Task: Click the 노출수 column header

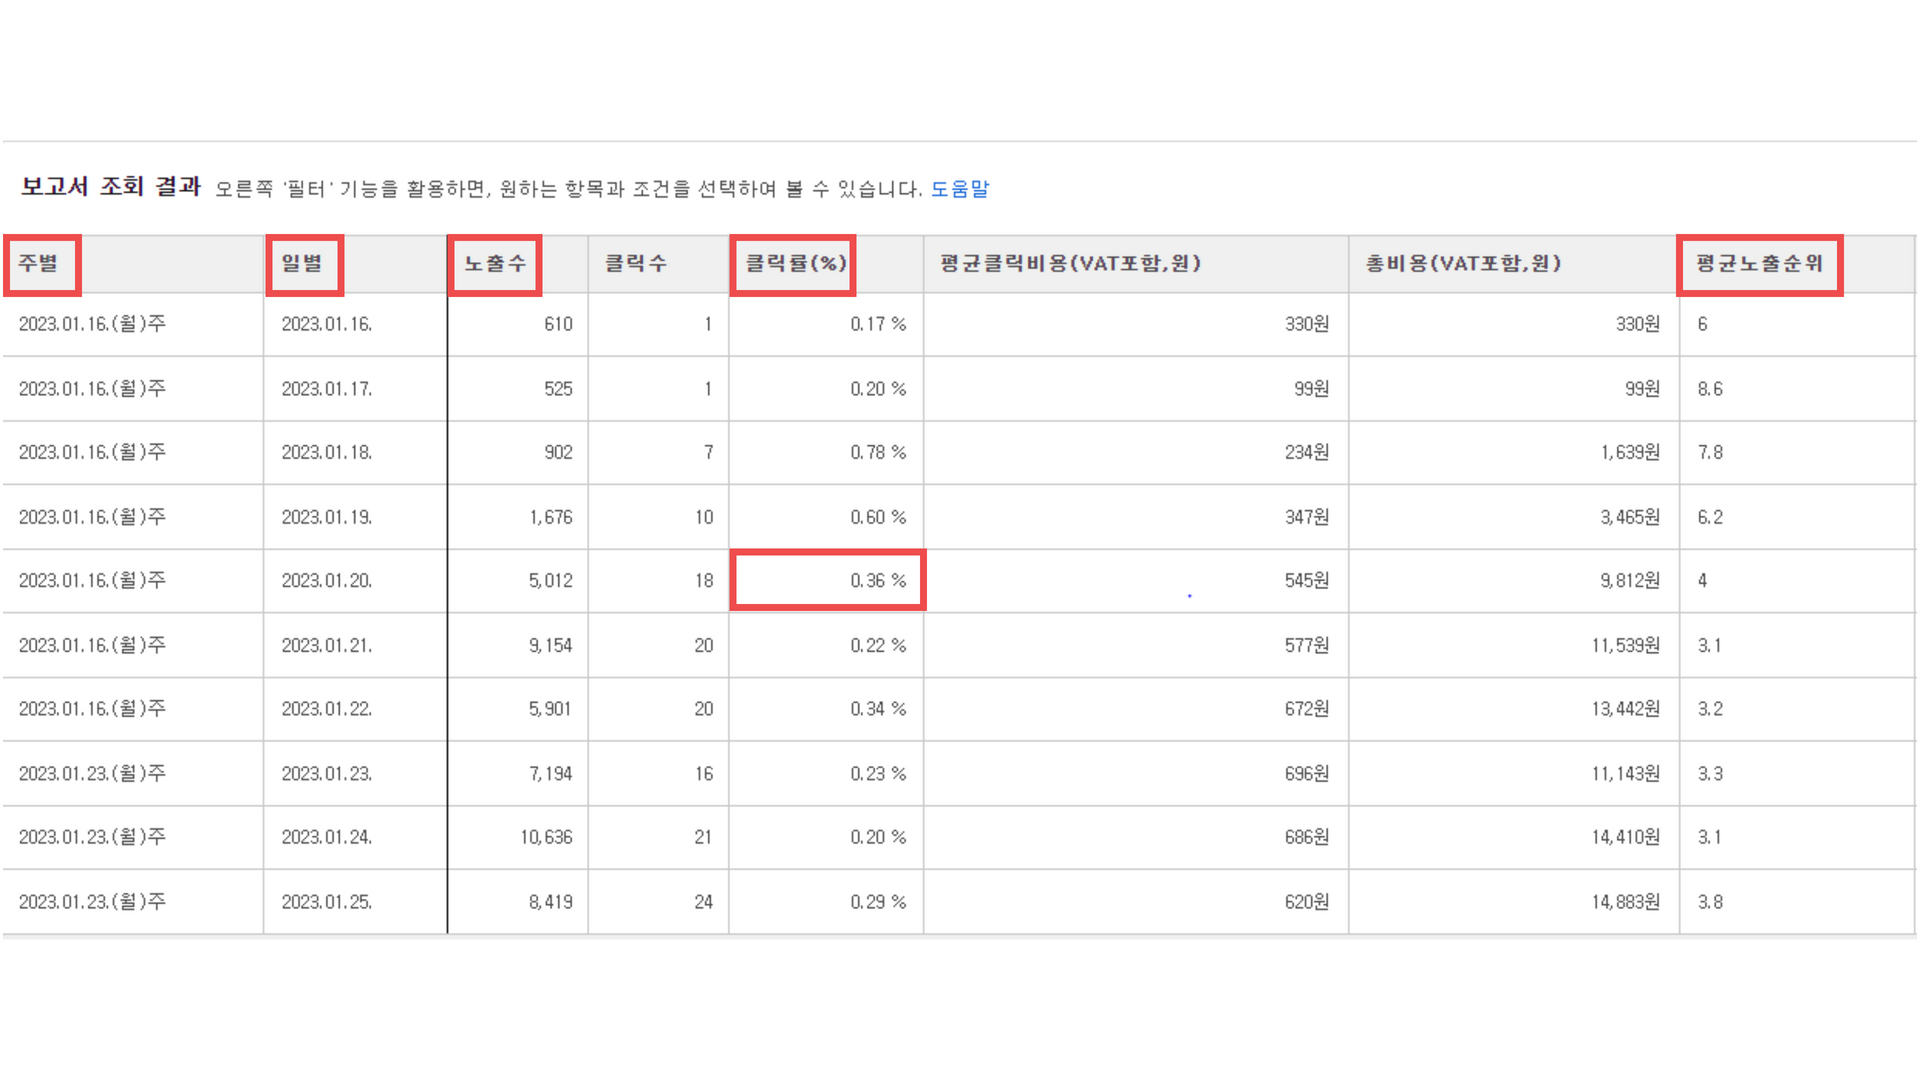Action: pos(494,264)
